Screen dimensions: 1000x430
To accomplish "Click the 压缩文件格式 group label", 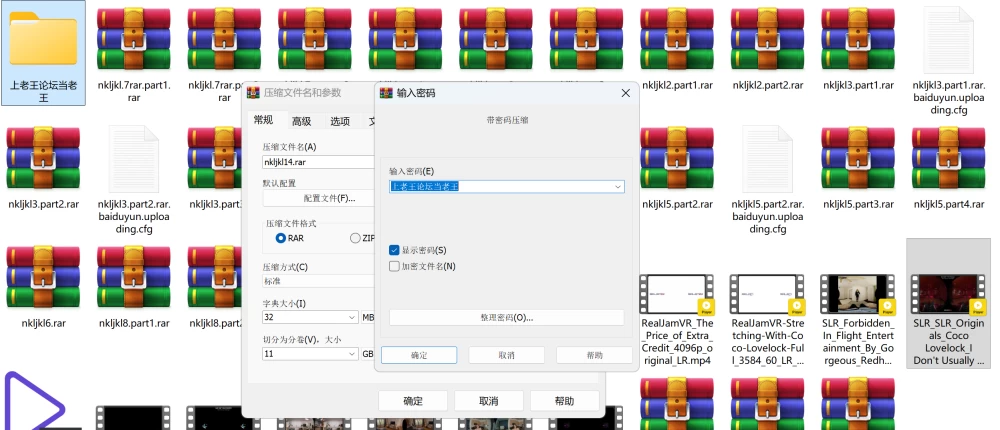I will tap(291, 224).
